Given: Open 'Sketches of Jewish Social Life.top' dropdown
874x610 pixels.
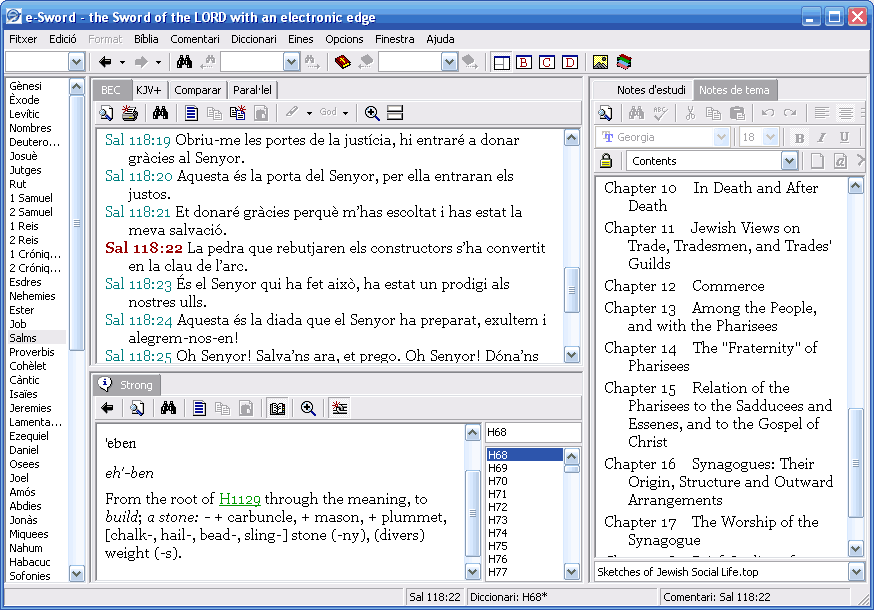Looking at the screenshot, I should [856, 572].
